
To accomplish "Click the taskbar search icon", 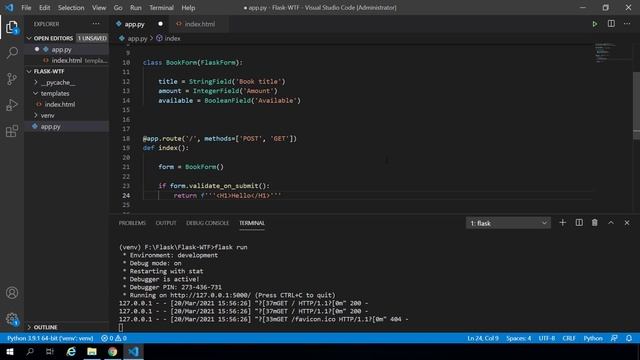I will click(30, 351).
